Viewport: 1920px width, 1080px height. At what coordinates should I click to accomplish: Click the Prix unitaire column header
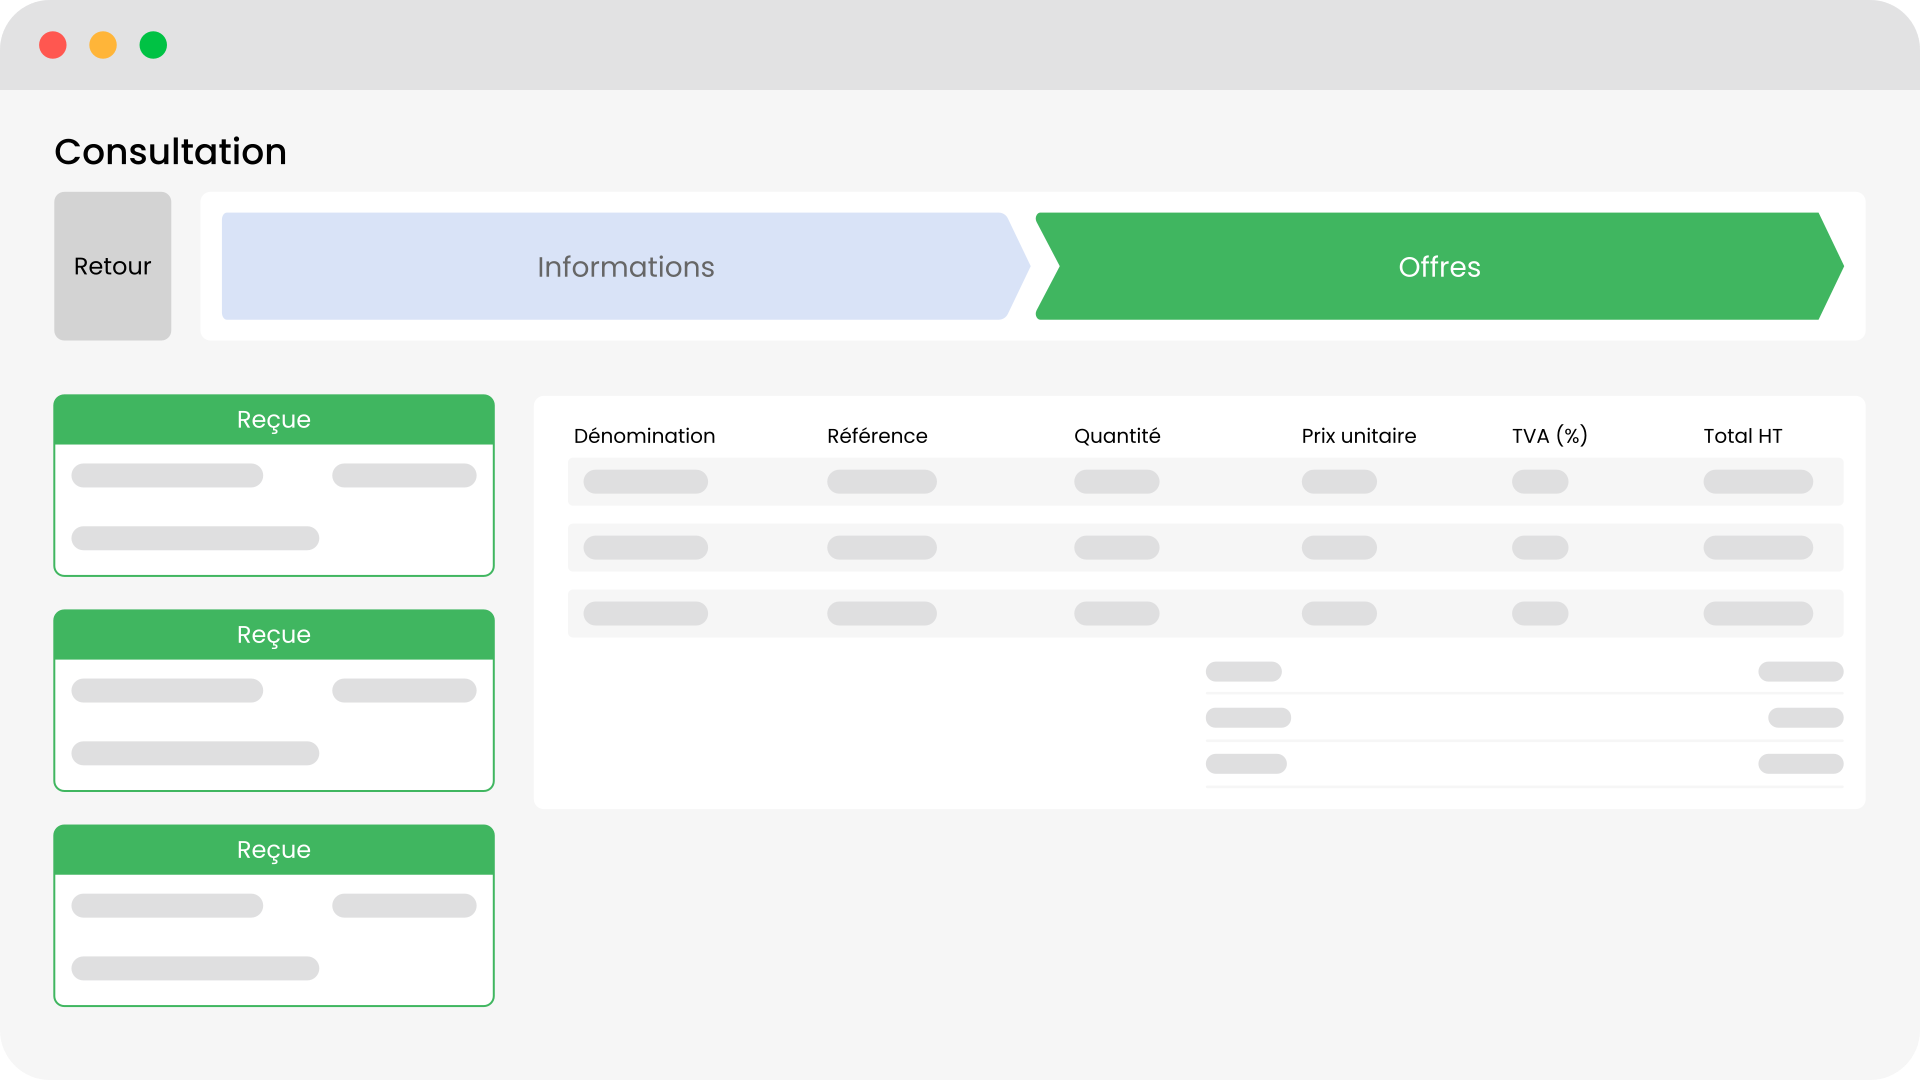[x=1358, y=436]
